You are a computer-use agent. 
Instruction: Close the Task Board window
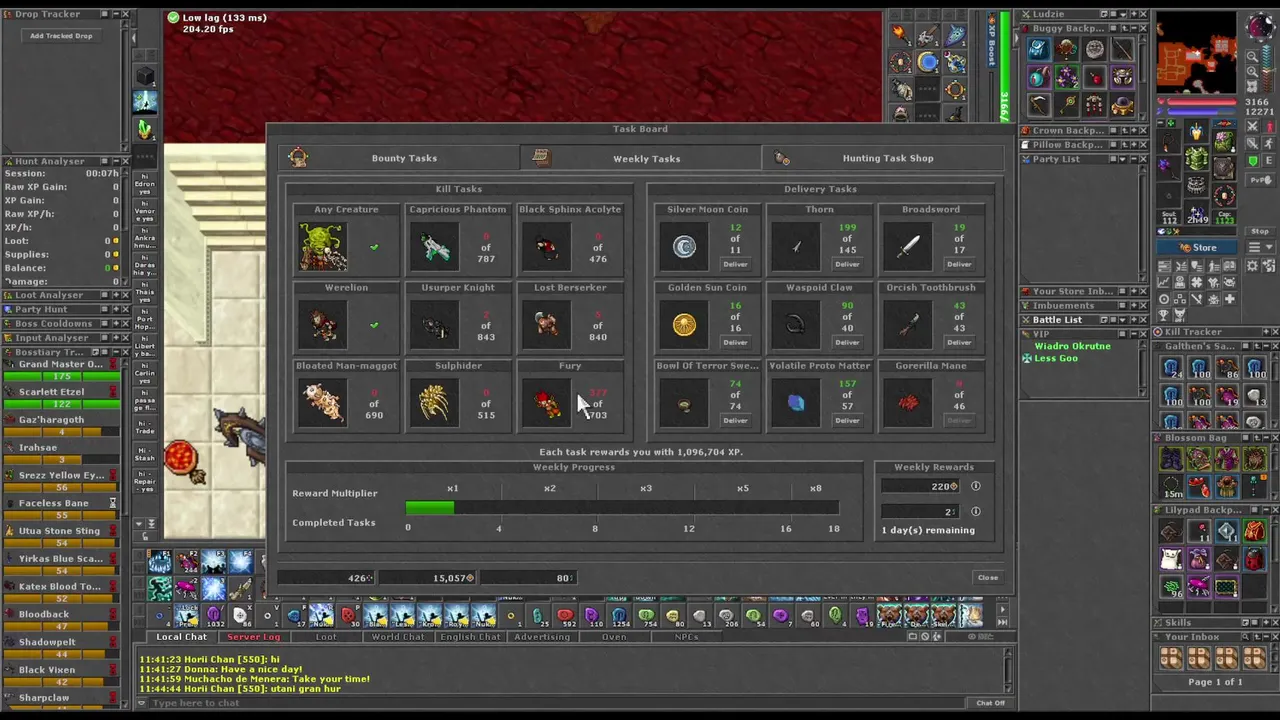click(x=987, y=577)
